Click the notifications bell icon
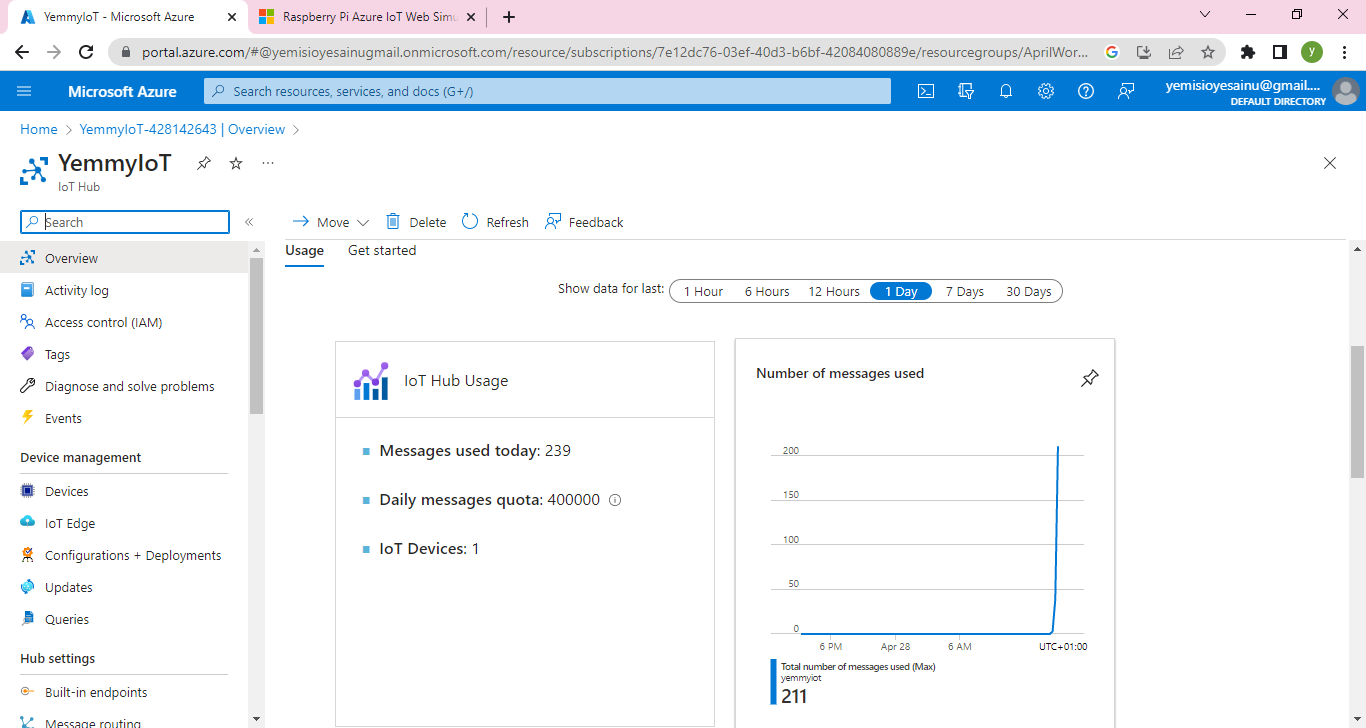Image resolution: width=1366 pixels, height=728 pixels. point(1006,91)
